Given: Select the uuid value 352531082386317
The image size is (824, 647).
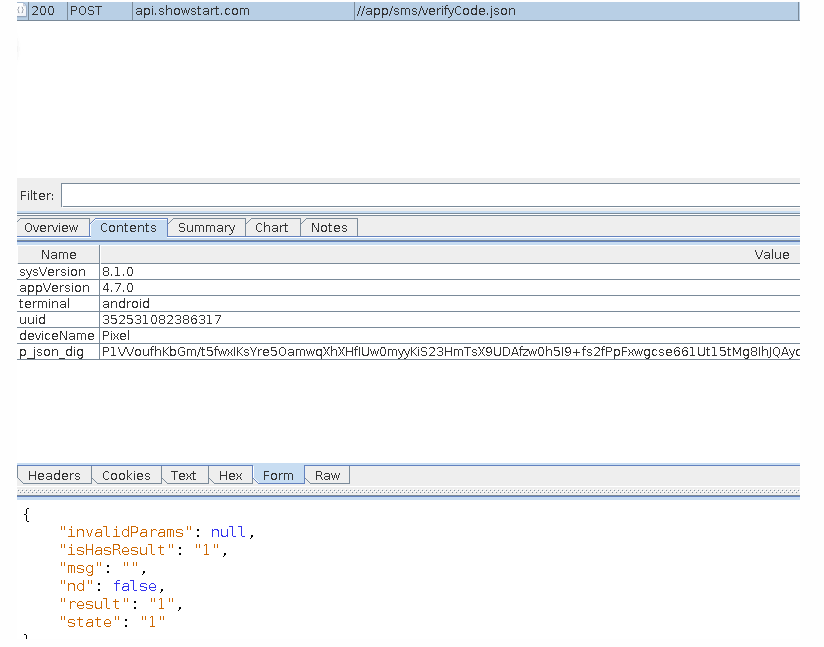Looking at the screenshot, I should [162, 320].
